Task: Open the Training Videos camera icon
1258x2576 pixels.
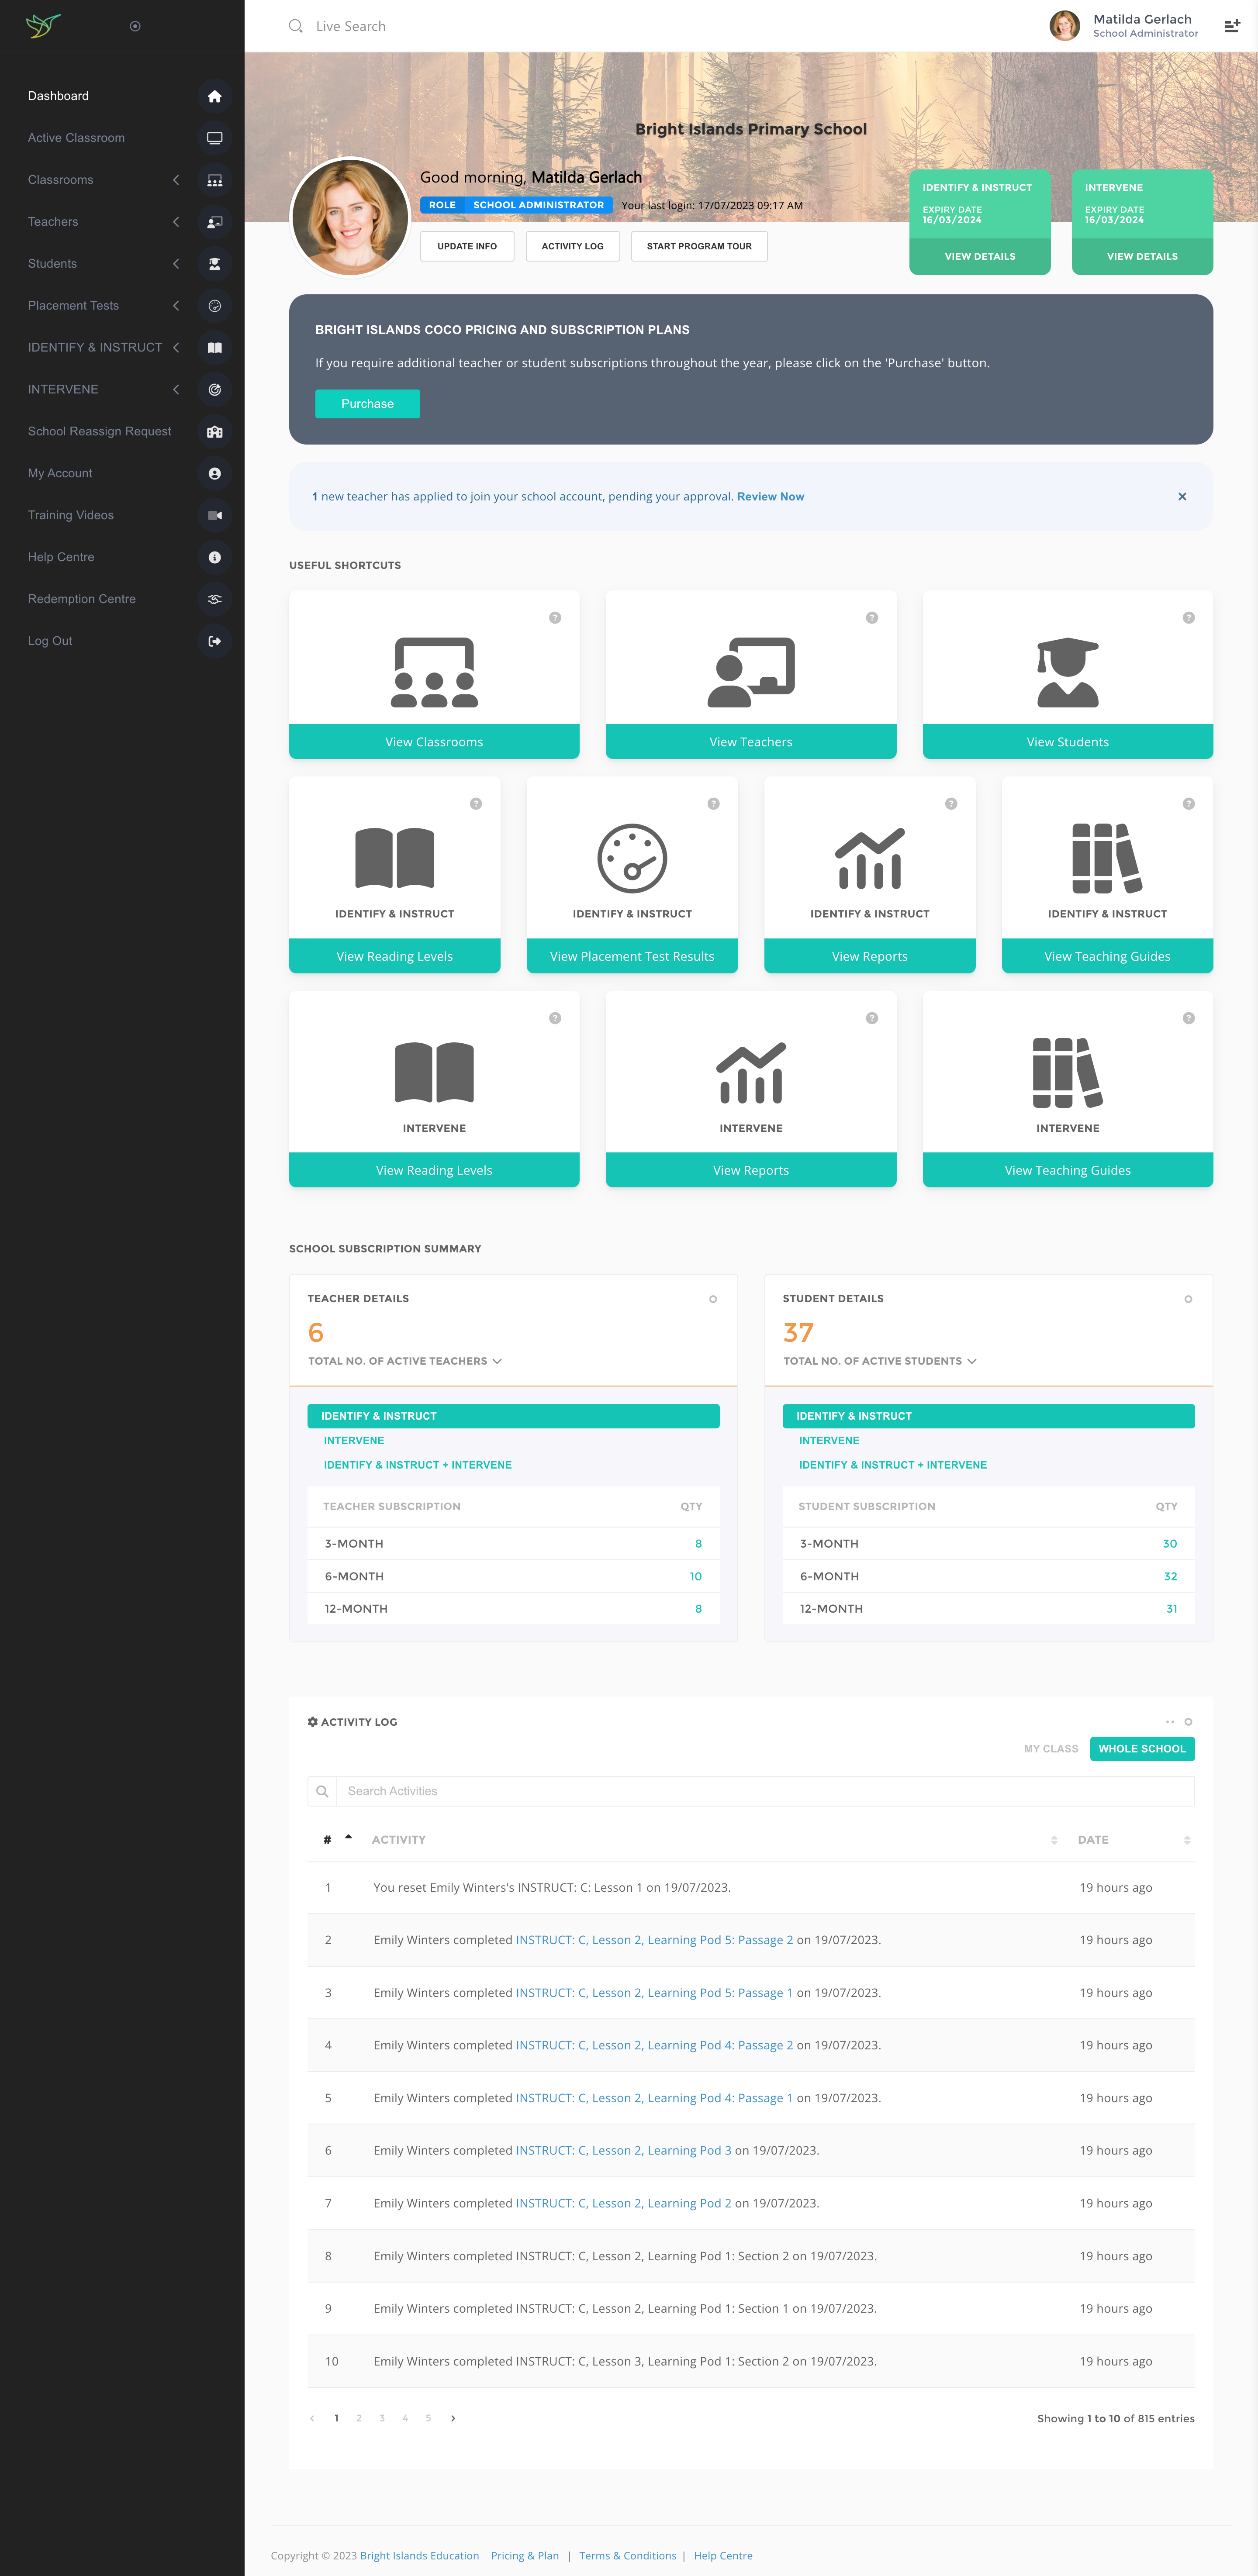Action: point(214,515)
